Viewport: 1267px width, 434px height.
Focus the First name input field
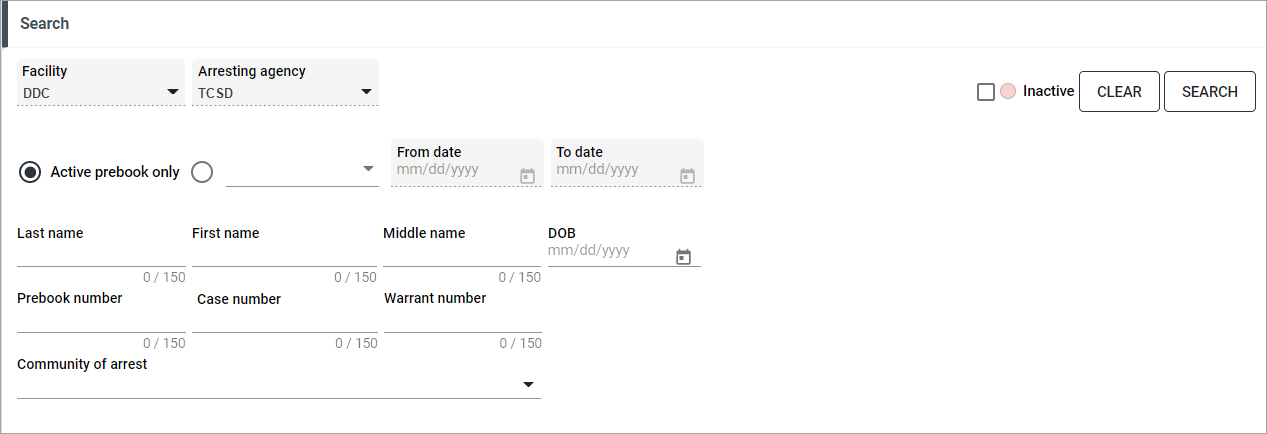pyautogui.click(x=284, y=256)
